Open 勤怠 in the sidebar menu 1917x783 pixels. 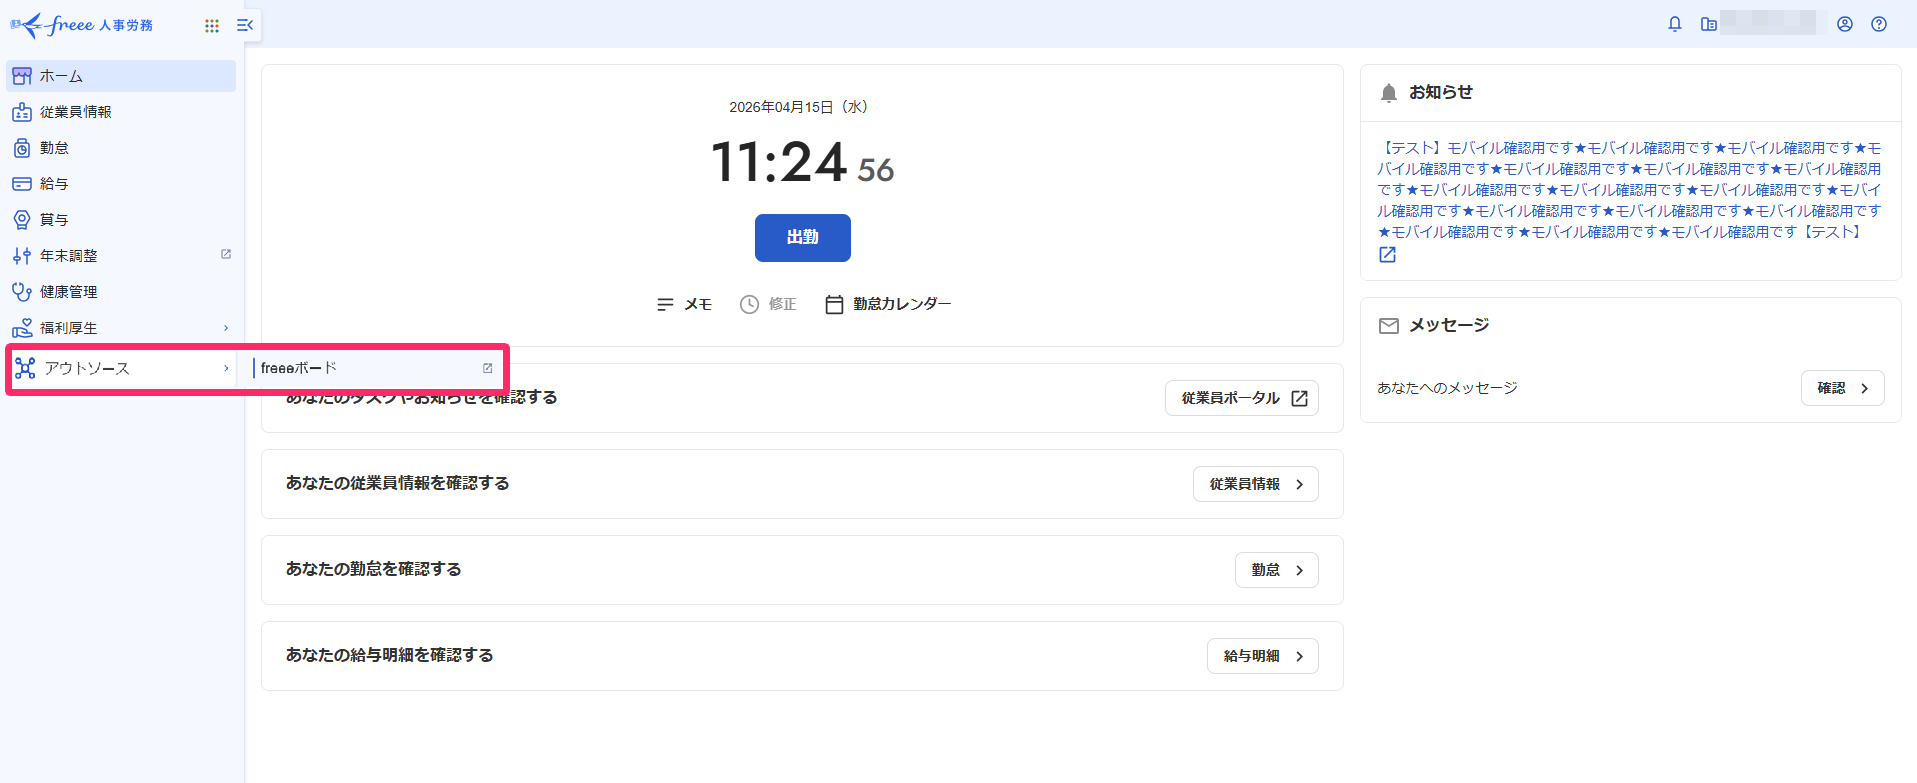[x=121, y=148]
